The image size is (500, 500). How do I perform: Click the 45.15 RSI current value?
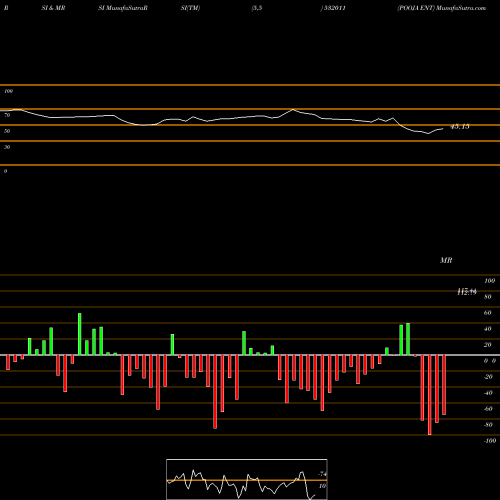point(460,127)
